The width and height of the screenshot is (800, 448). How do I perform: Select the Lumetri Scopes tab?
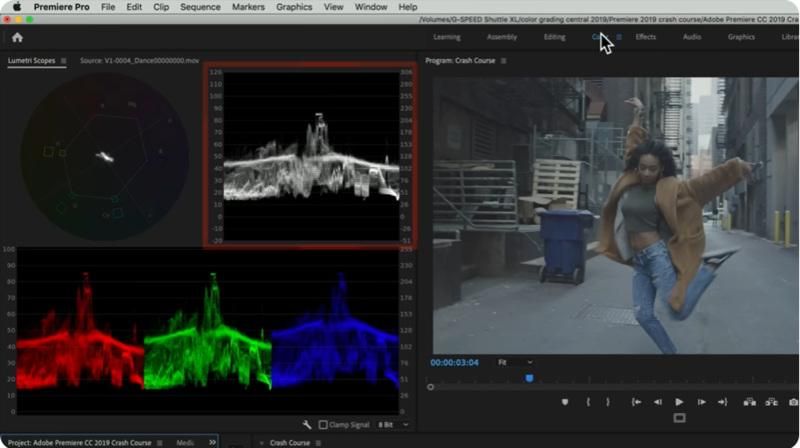[31, 61]
